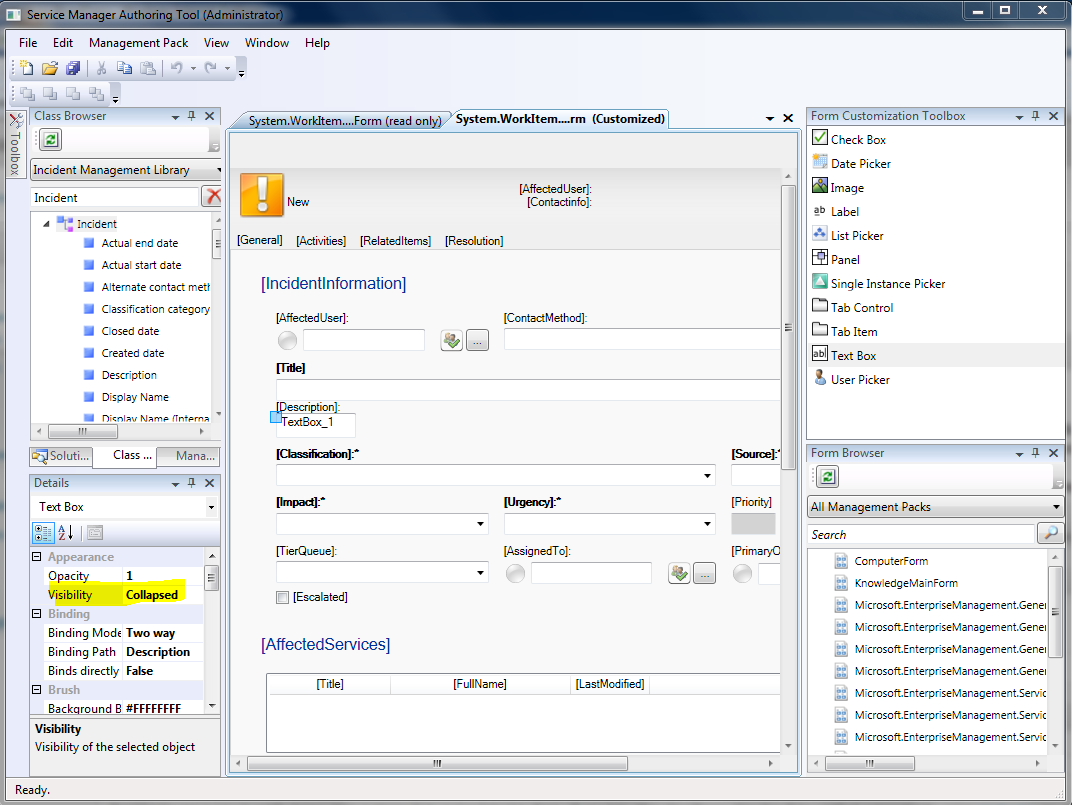The image size is (1072, 805).
Task: Pin the Details panel
Action: point(191,483)
